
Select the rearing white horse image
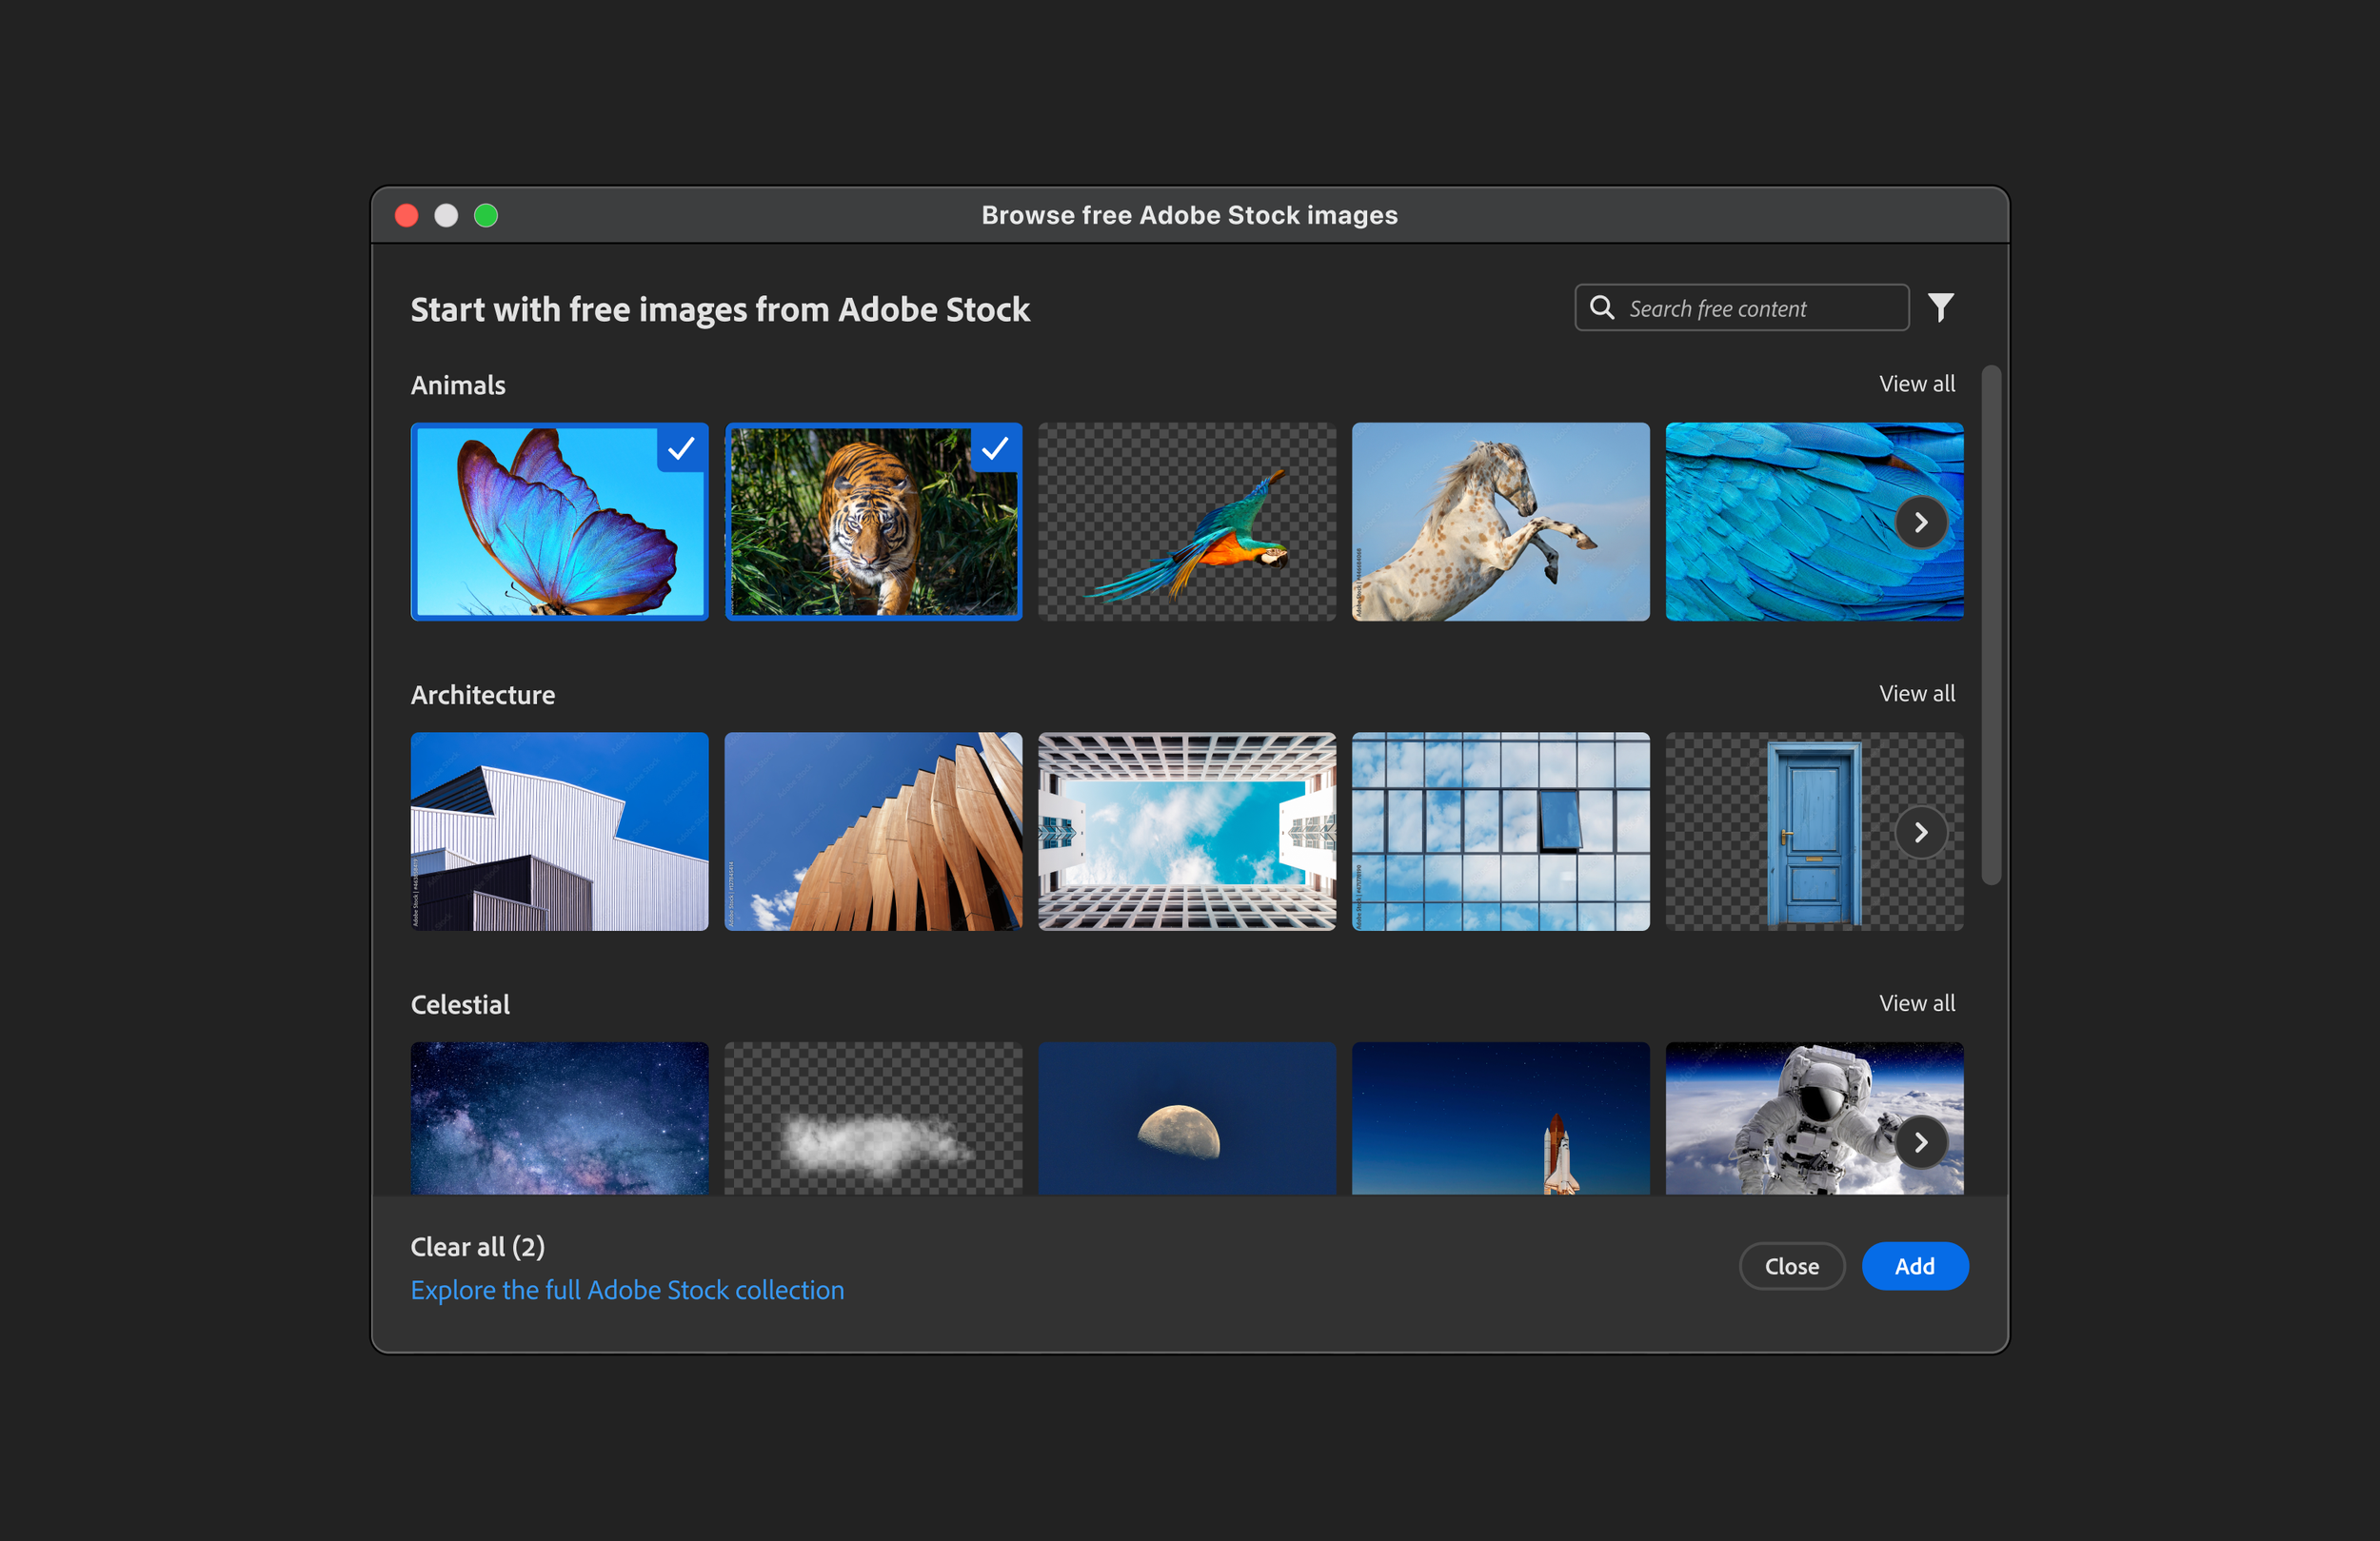pos(1500,522)
